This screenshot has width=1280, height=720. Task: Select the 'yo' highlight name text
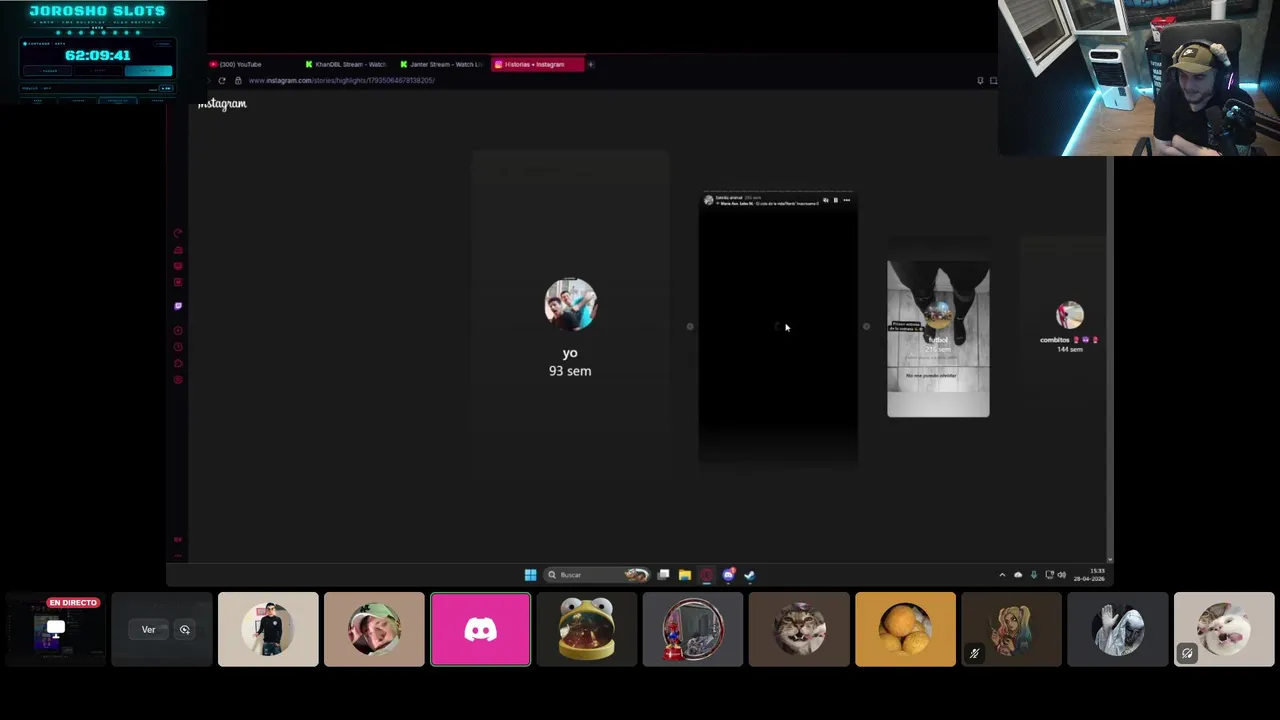pos(570,353)
